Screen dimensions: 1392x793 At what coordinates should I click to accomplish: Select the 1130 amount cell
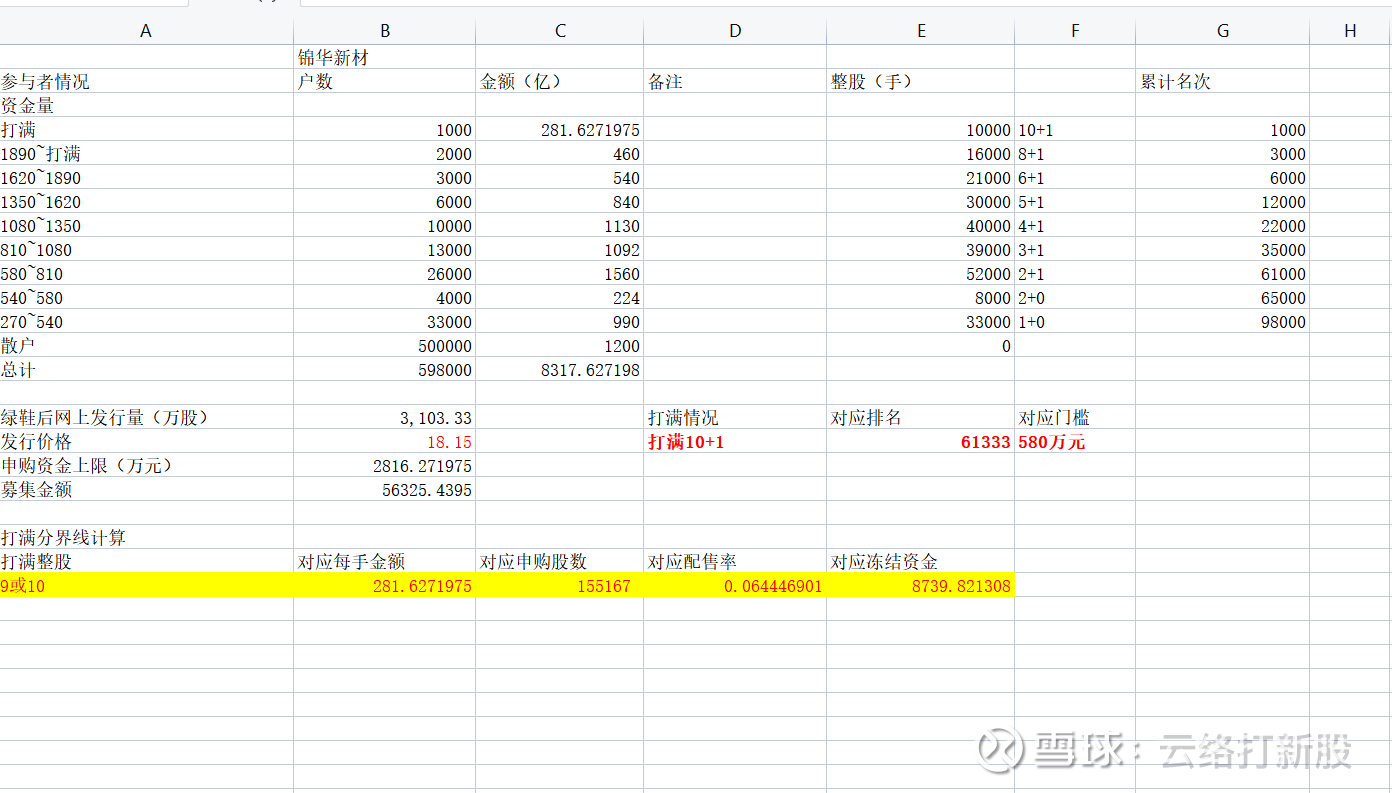pyautogui.click(x=559, y=225)
